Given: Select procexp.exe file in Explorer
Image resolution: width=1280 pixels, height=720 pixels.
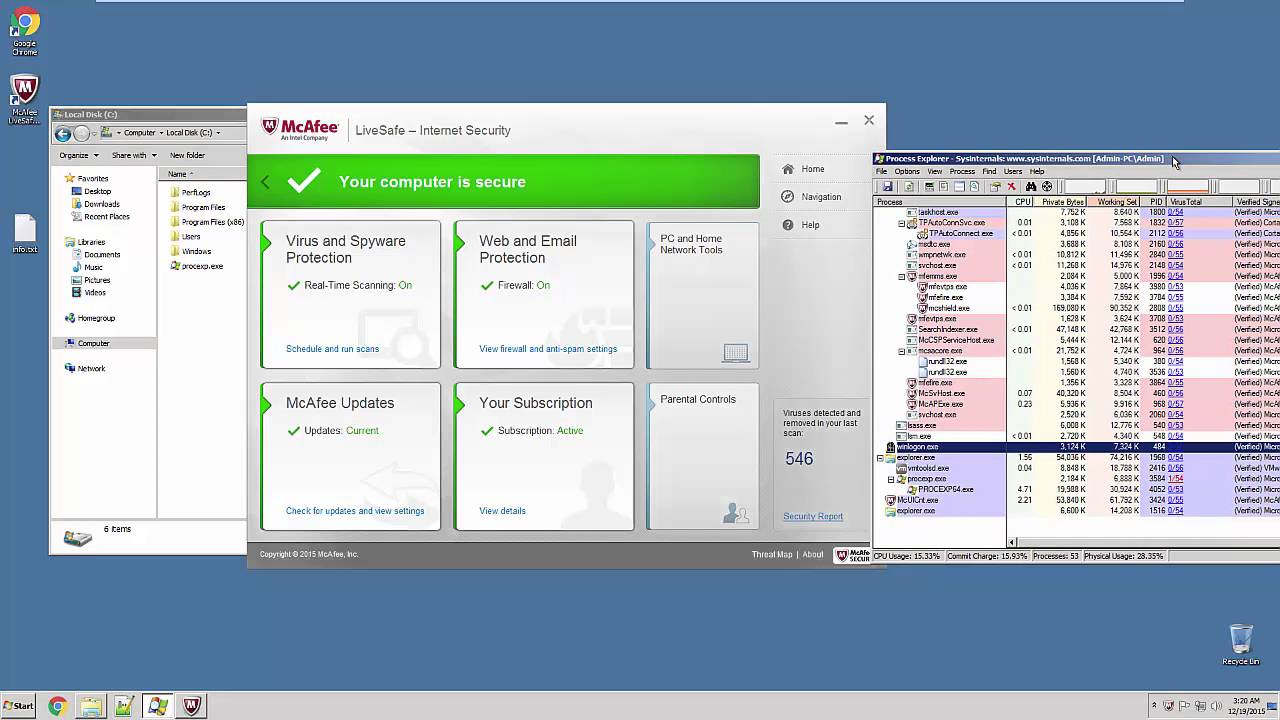Looking at the screenshot, I should click(x=197, y=267).
